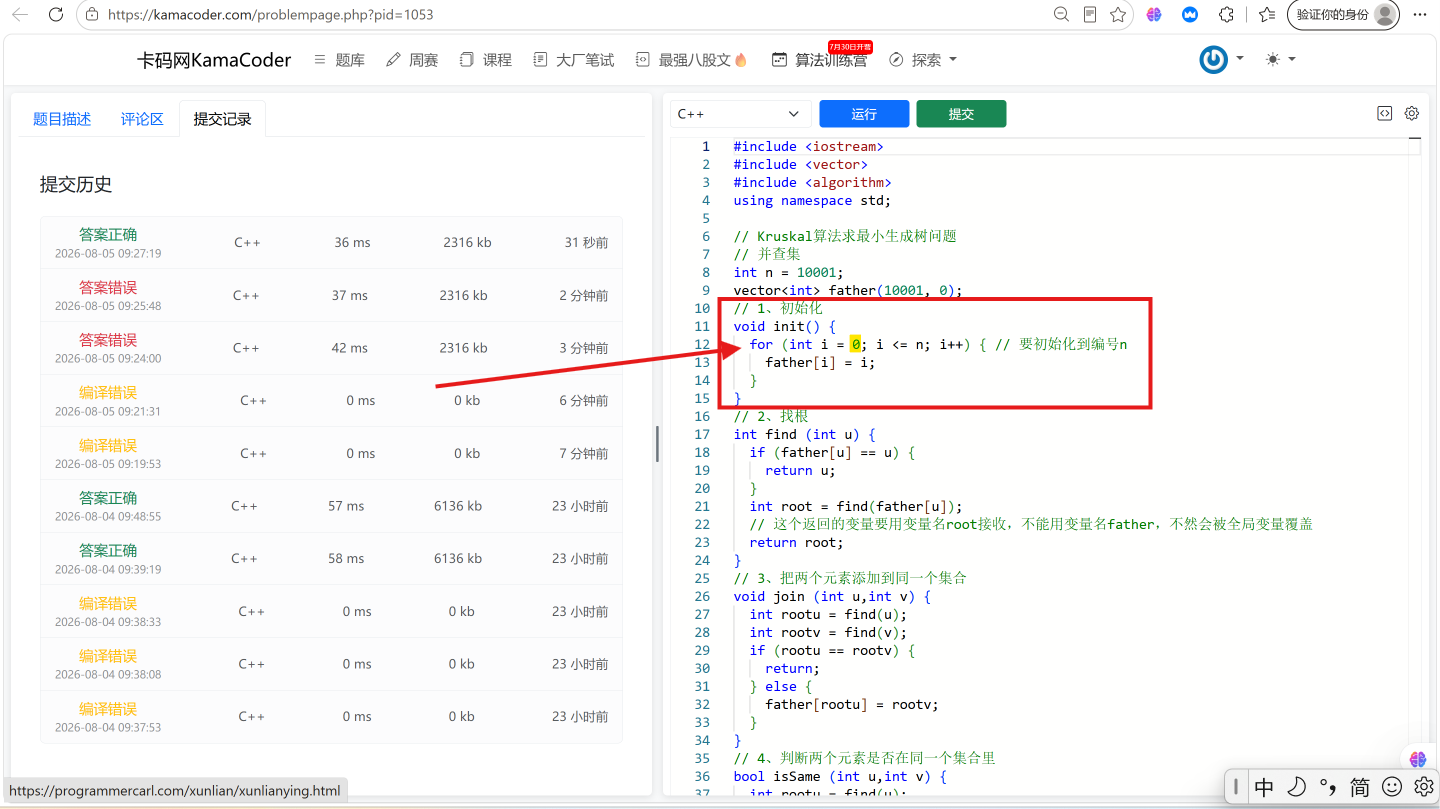The image size is (1440, 809).
Task: Click the code line 'return root;'
Action: 796,542
